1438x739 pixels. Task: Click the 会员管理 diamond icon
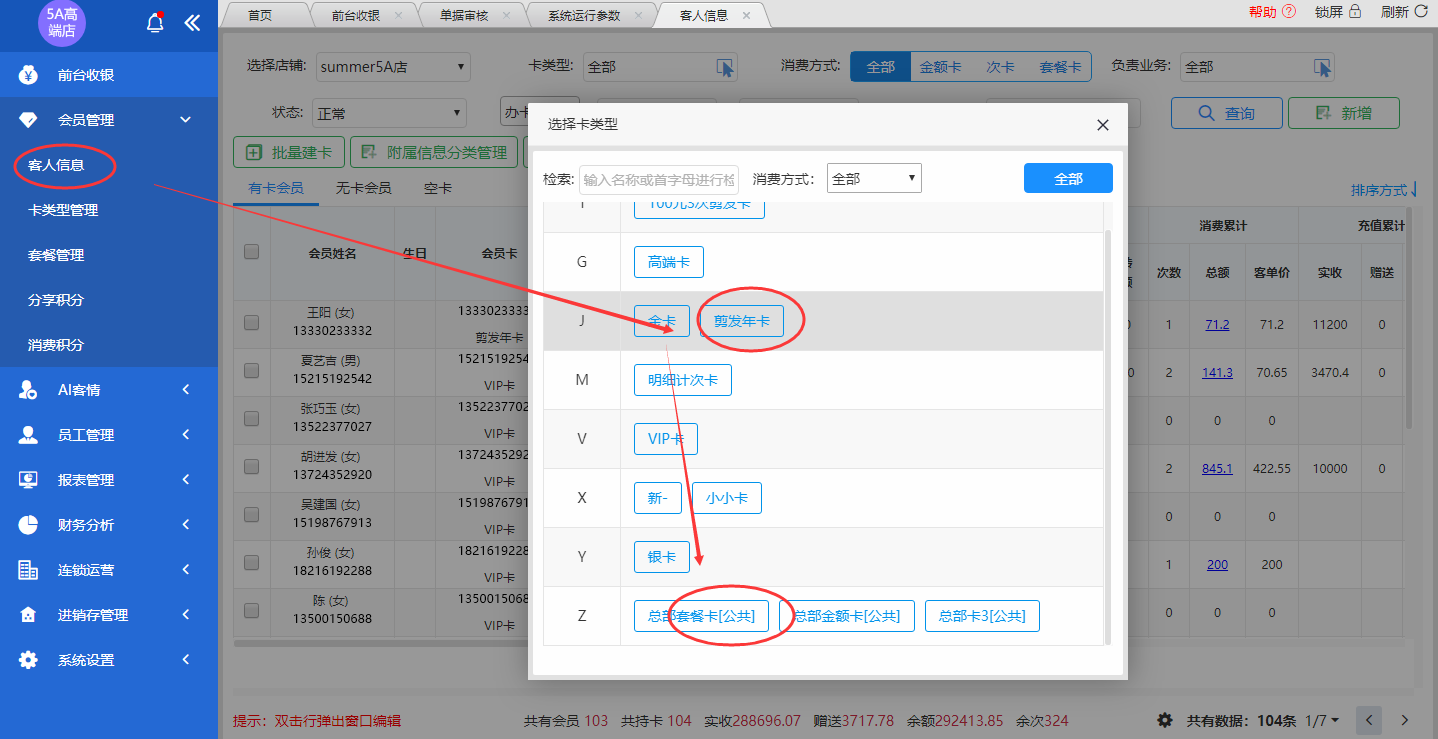coord(28,120)
